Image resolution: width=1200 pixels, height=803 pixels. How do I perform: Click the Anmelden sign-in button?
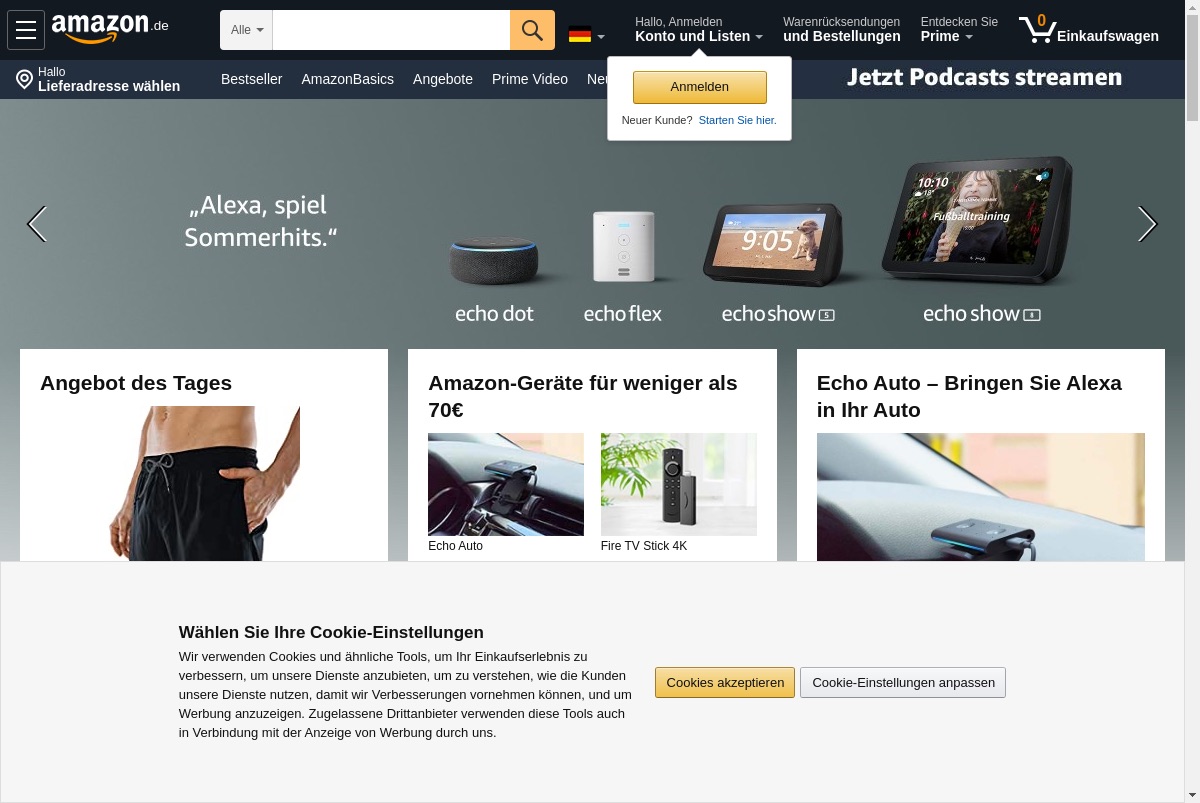pos(700,87)
